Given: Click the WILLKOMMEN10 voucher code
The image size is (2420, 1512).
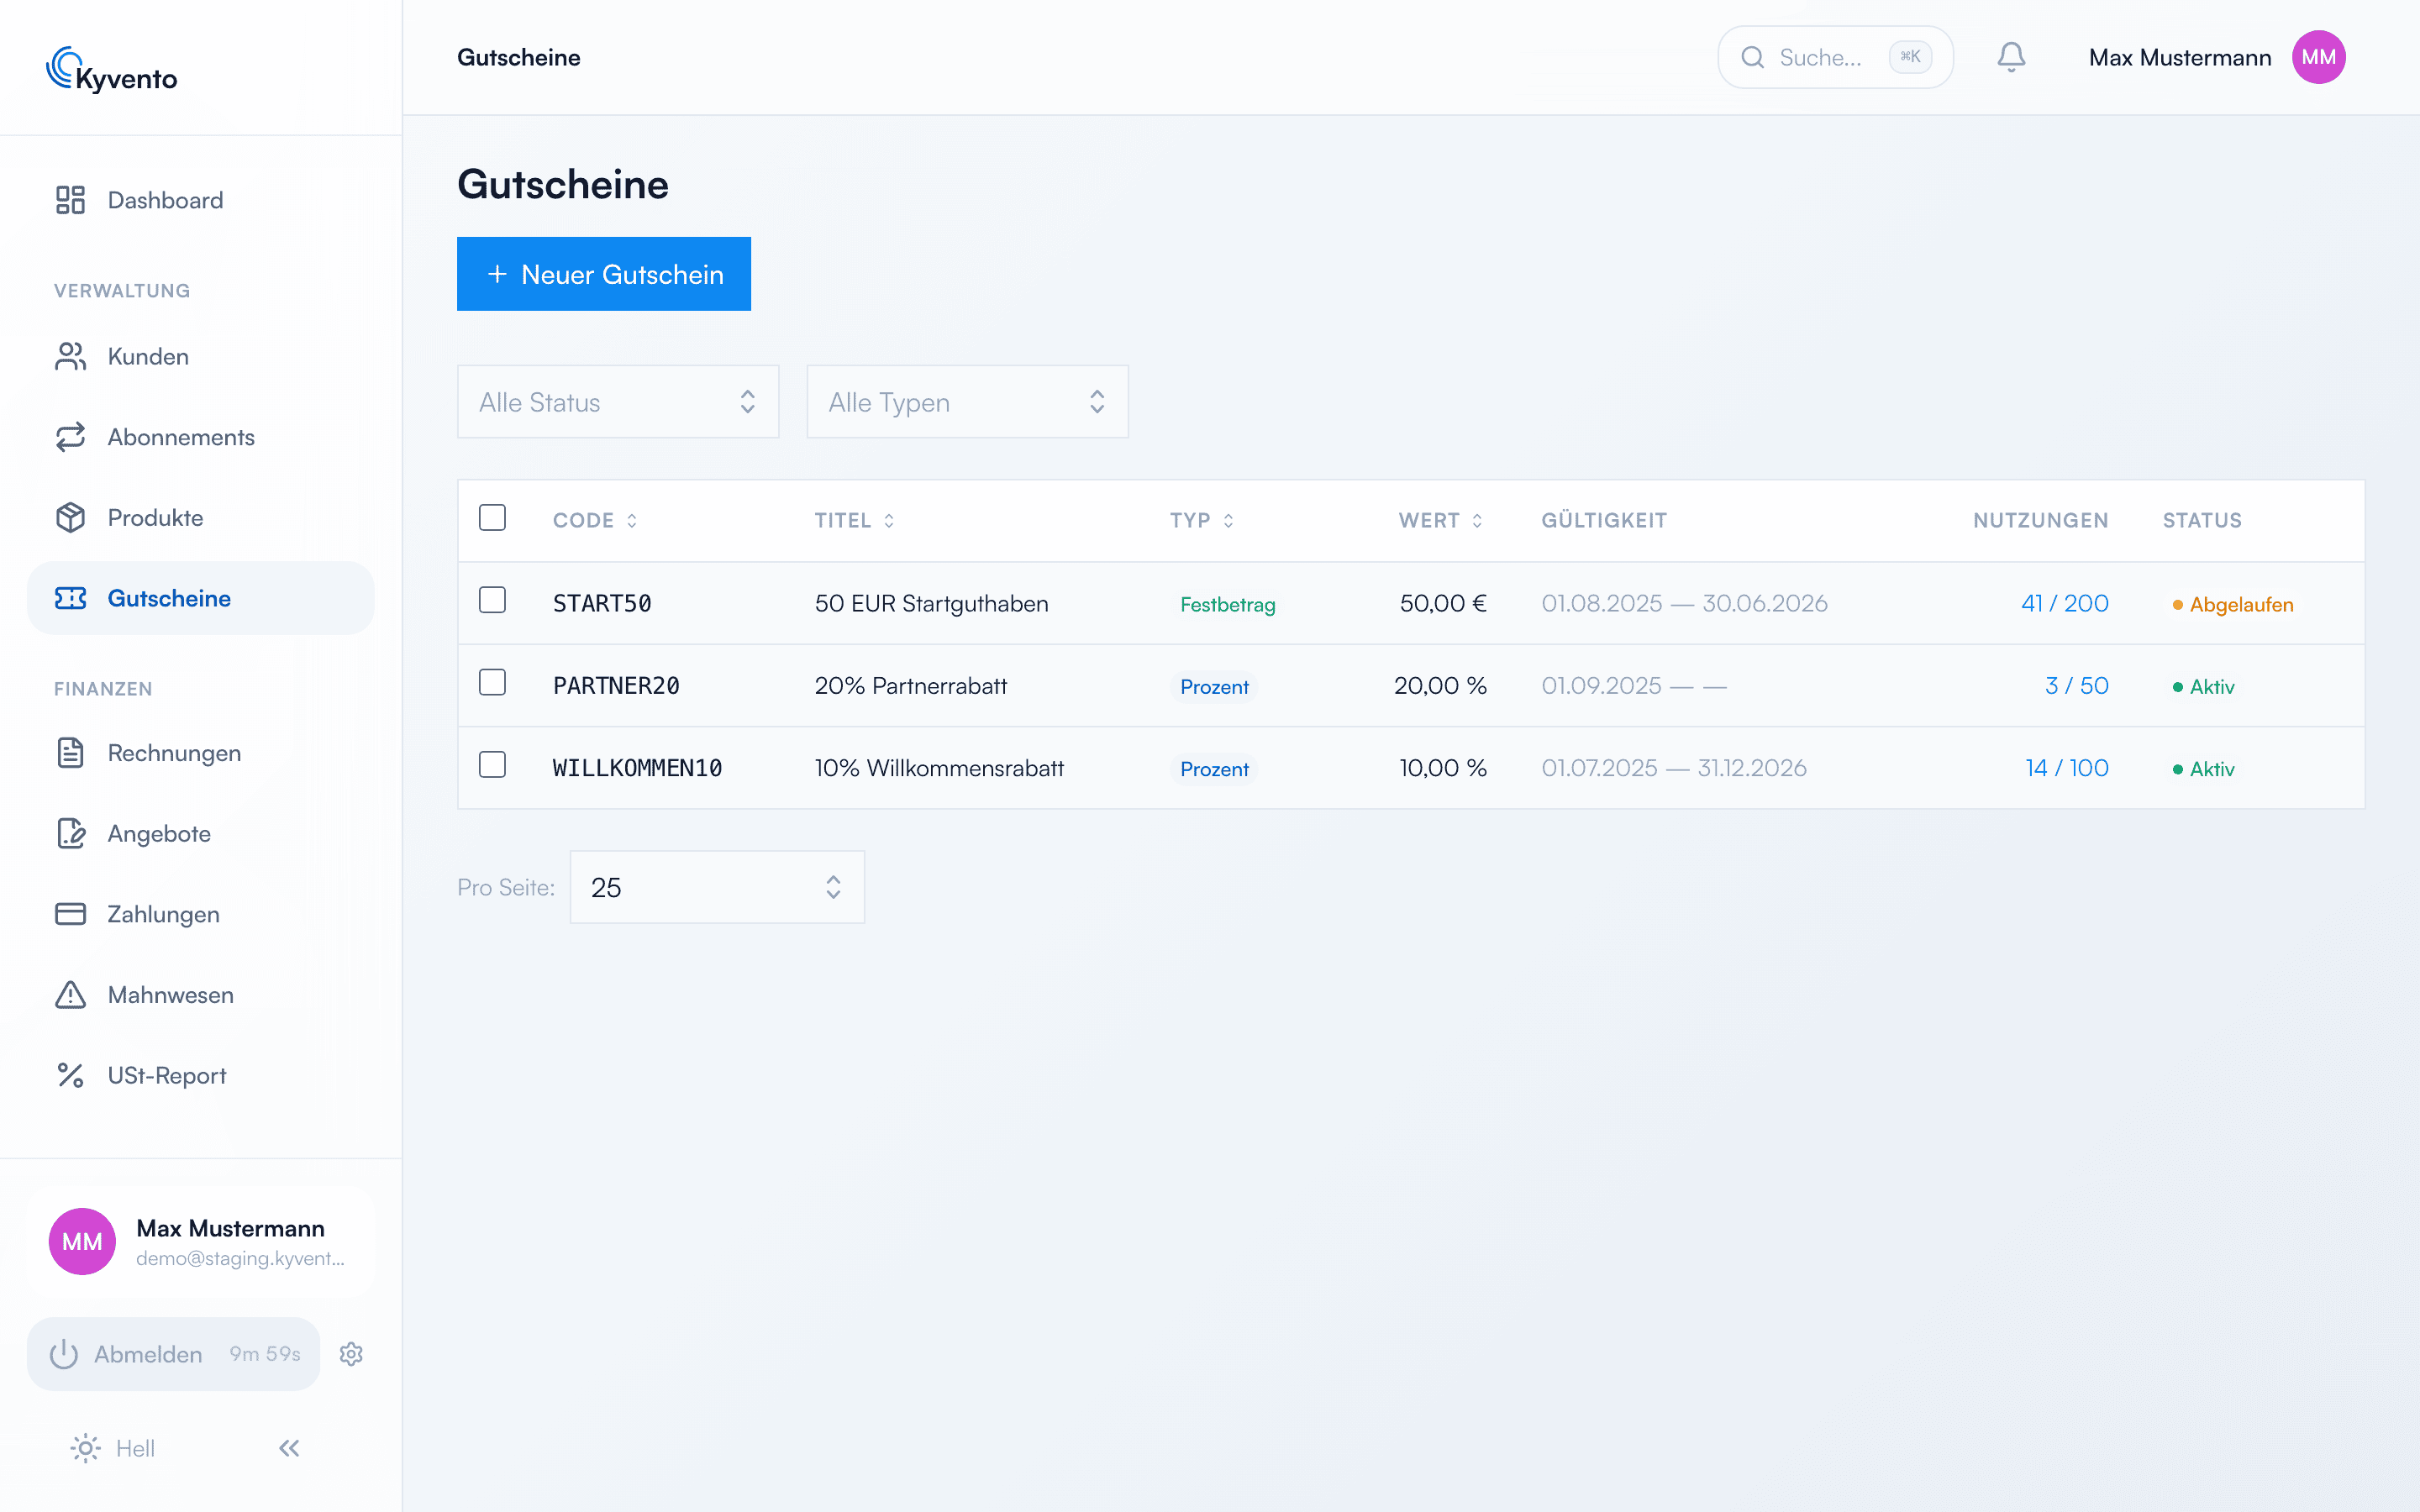Looking at the screenshot, I should (x=637, y=768).
